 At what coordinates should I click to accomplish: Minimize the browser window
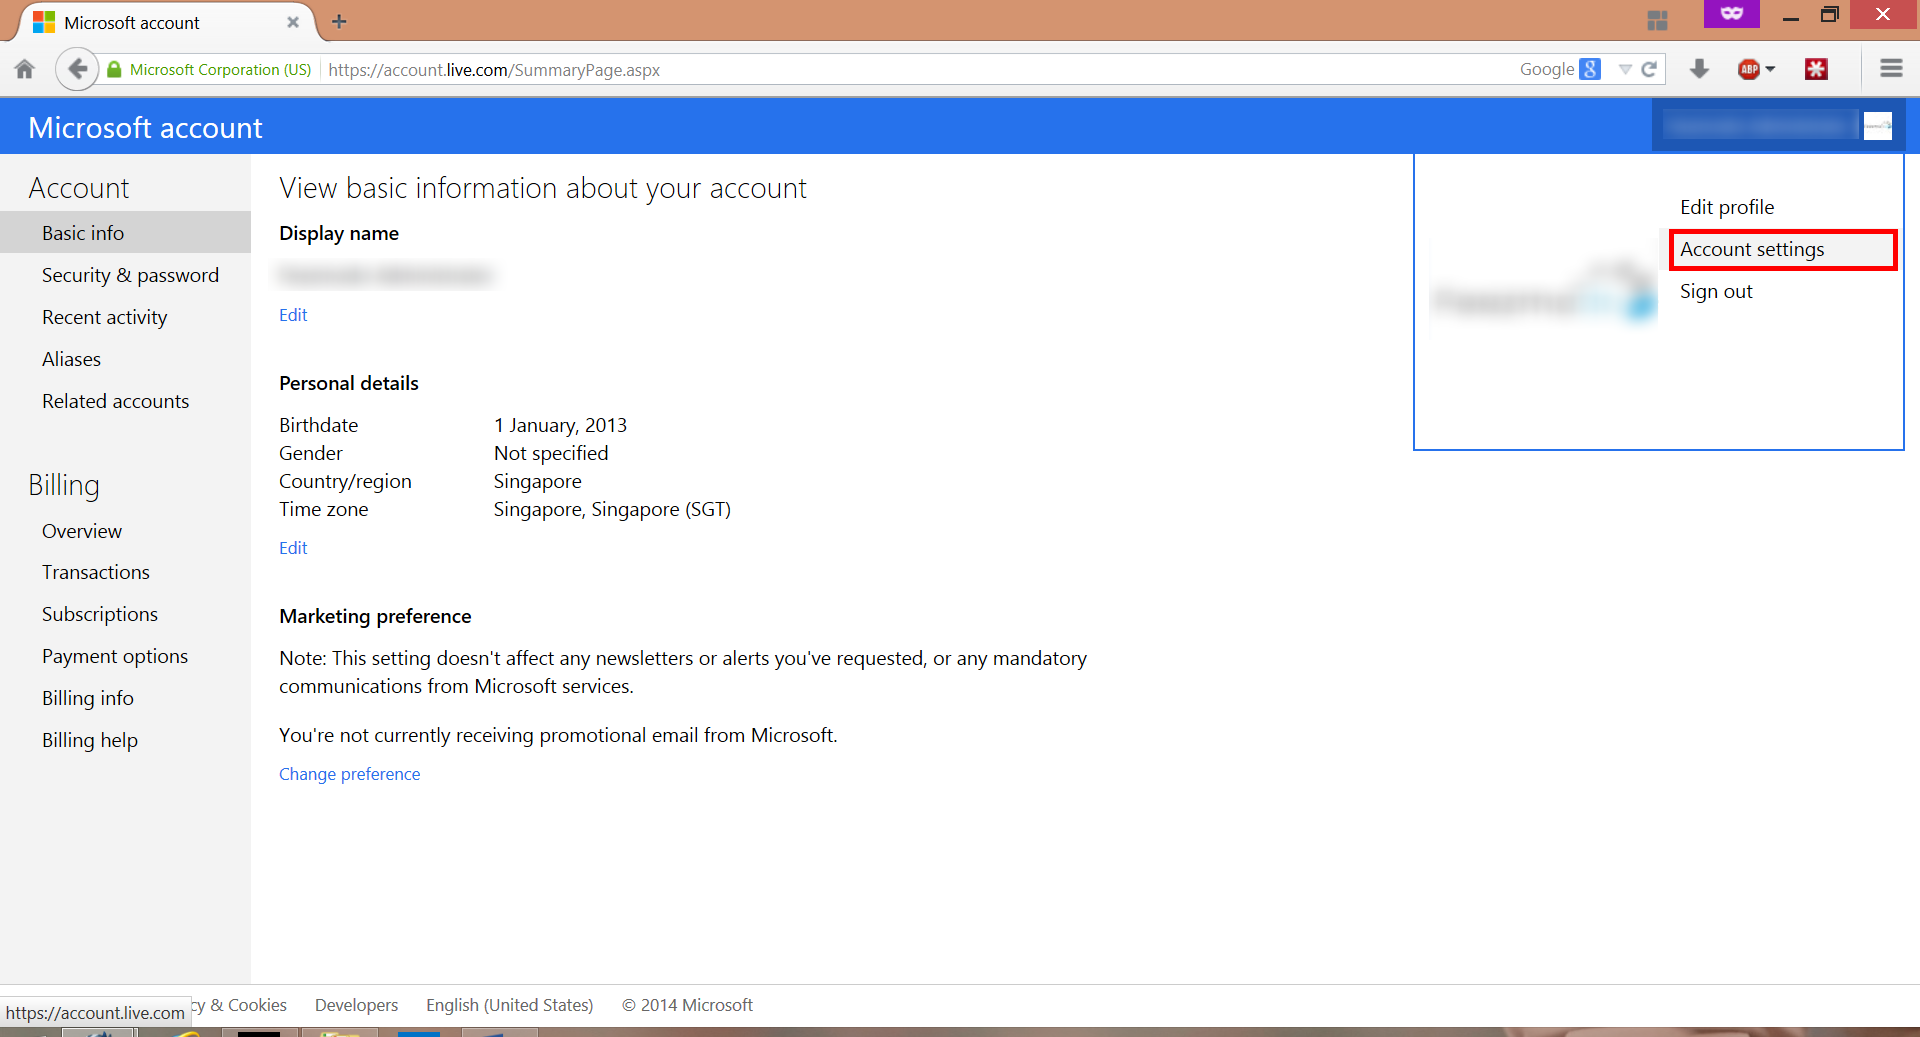1790,16
